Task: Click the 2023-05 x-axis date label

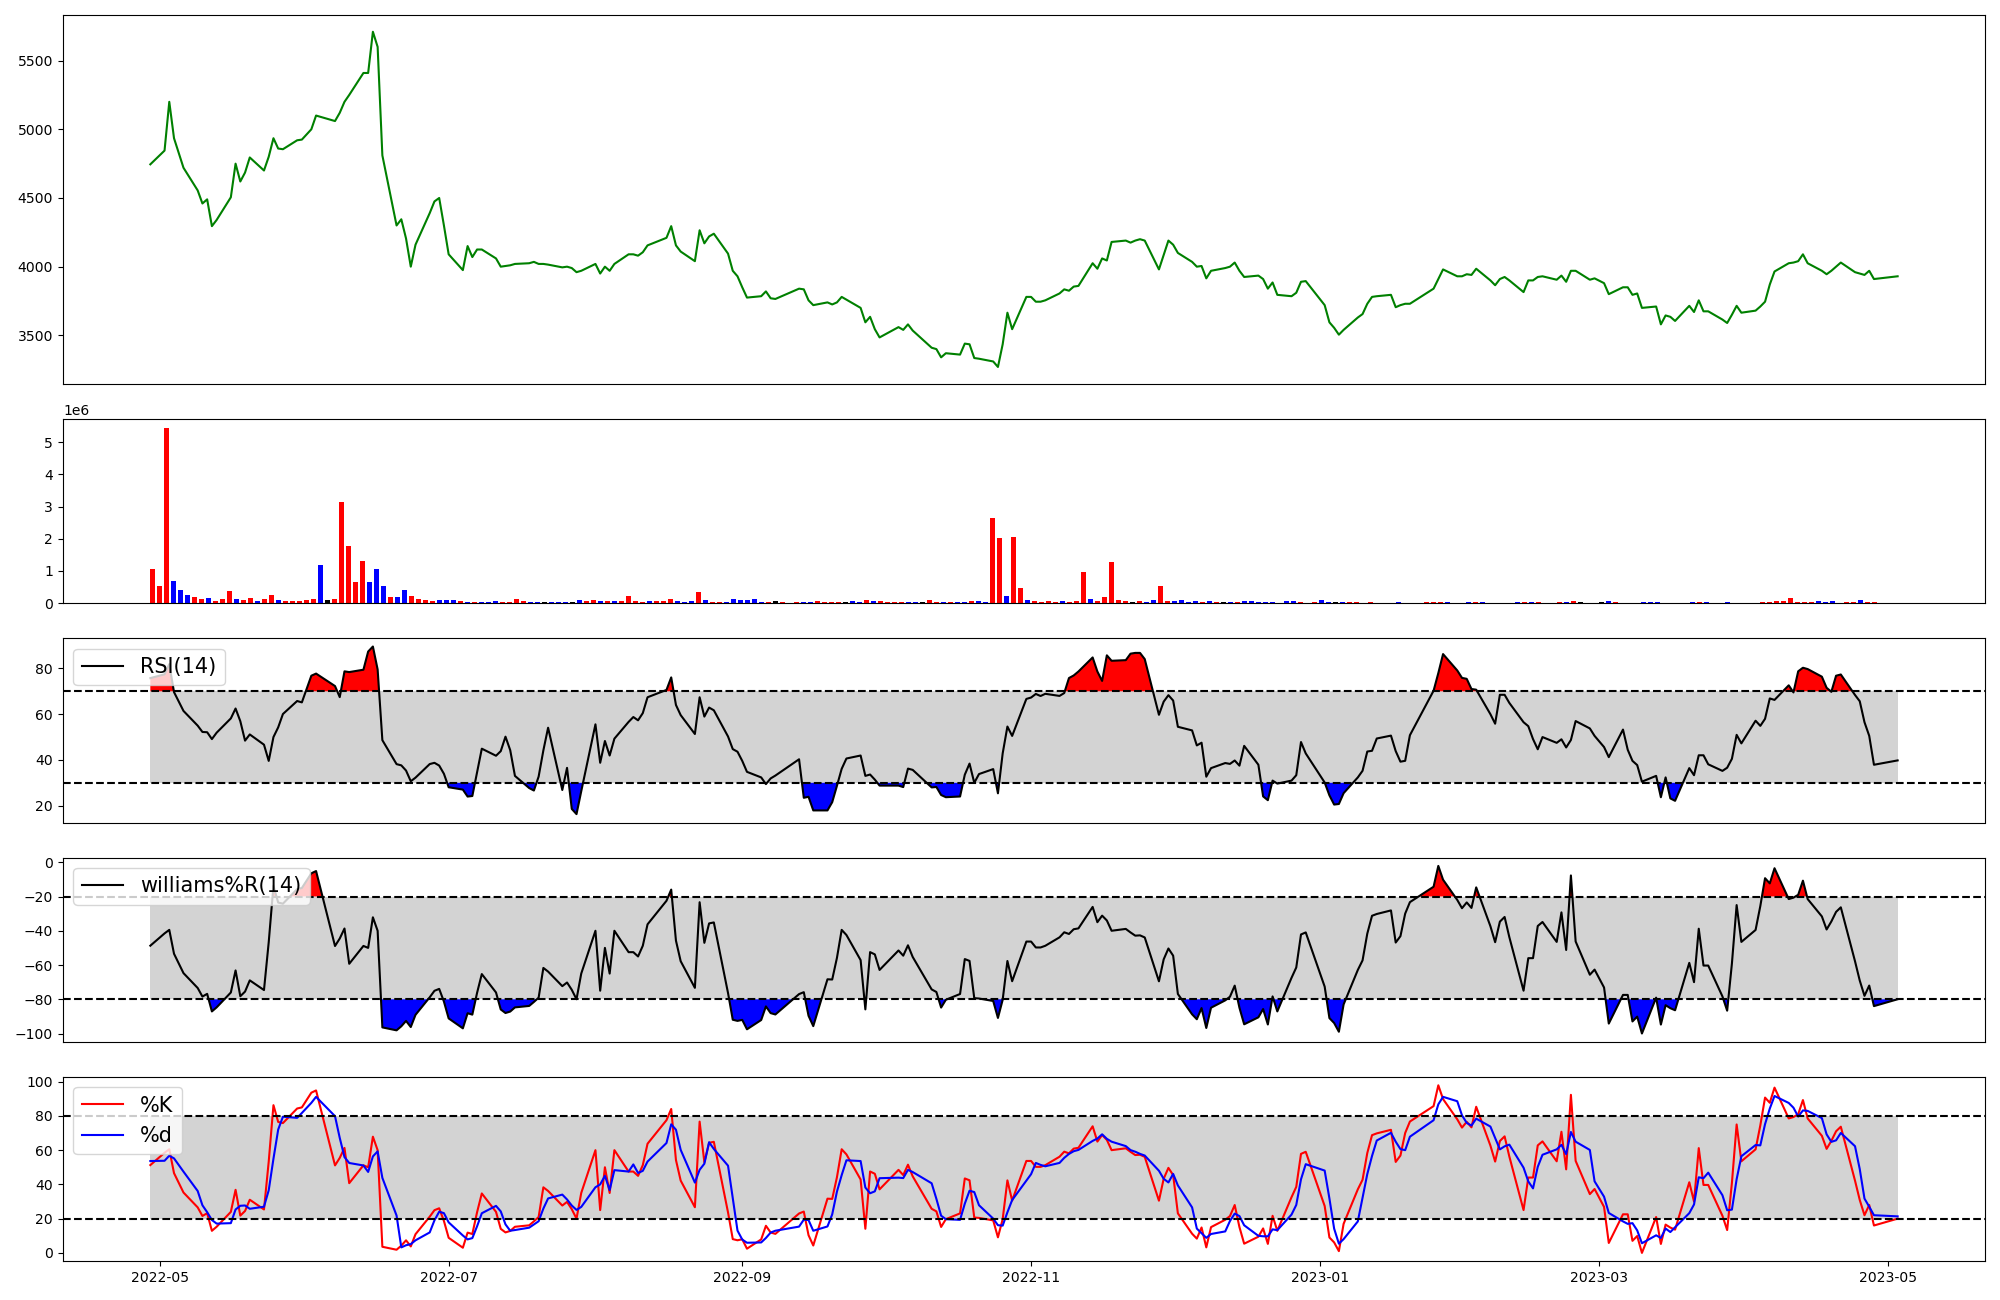Action: point(1888,1277)
